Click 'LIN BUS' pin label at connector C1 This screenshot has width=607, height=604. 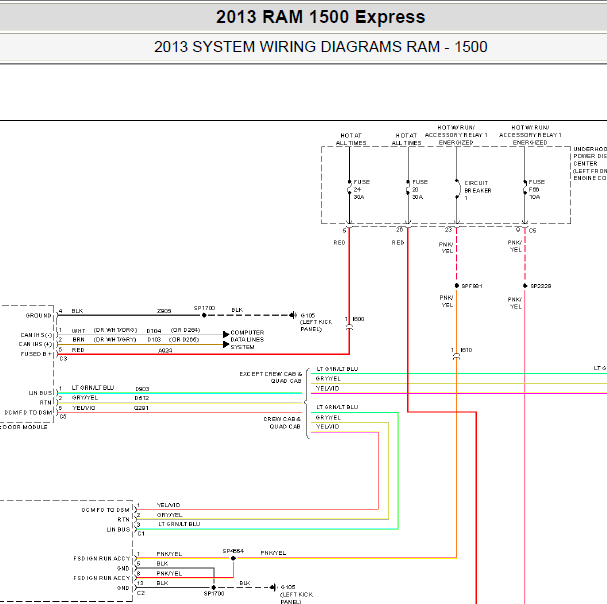118,530
